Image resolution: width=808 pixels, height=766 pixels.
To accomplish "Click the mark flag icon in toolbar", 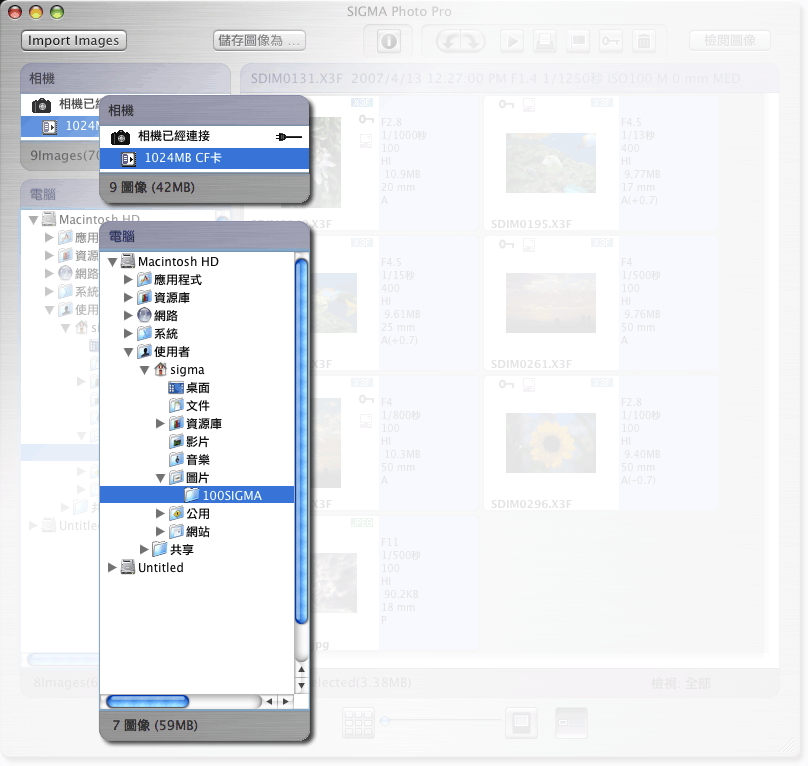I will (x=578, y=41).
